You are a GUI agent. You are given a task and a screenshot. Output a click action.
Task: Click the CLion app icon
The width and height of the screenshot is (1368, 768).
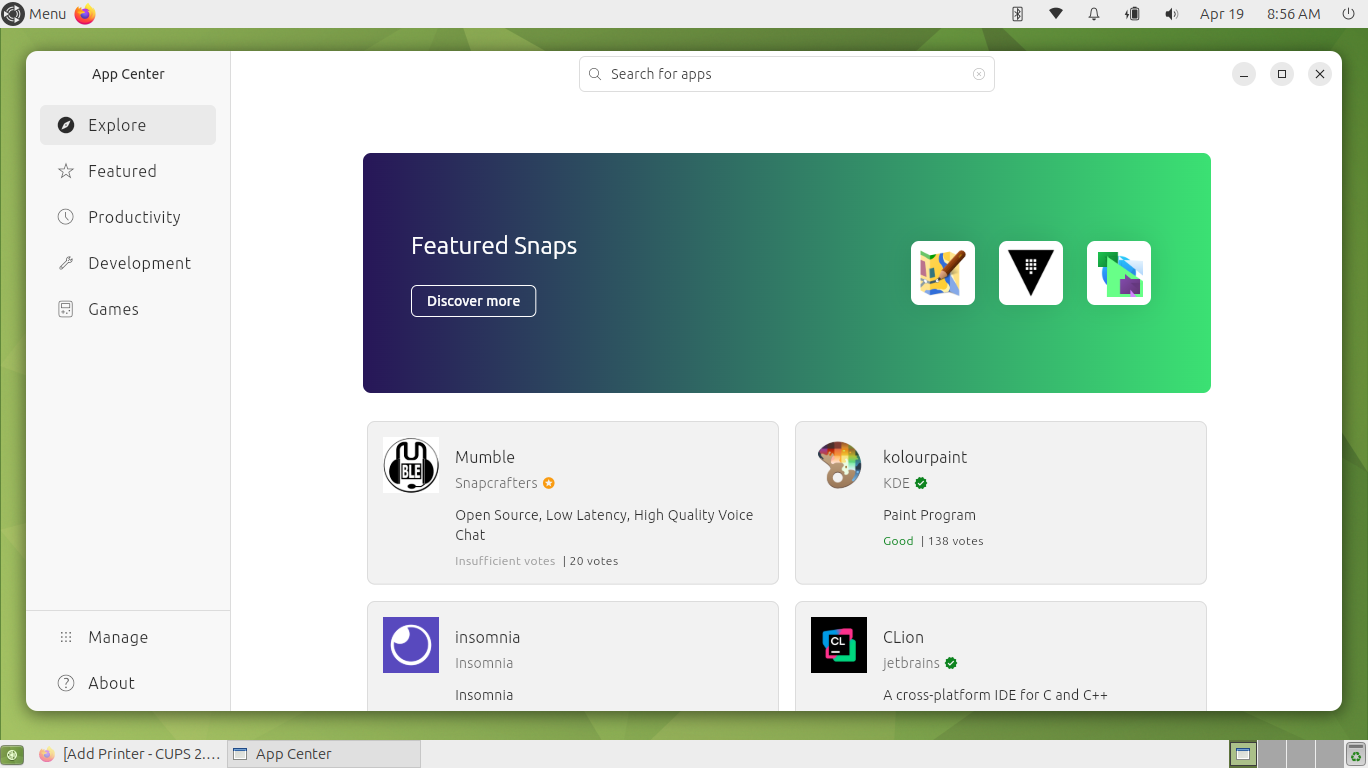[x=839, y=645]
